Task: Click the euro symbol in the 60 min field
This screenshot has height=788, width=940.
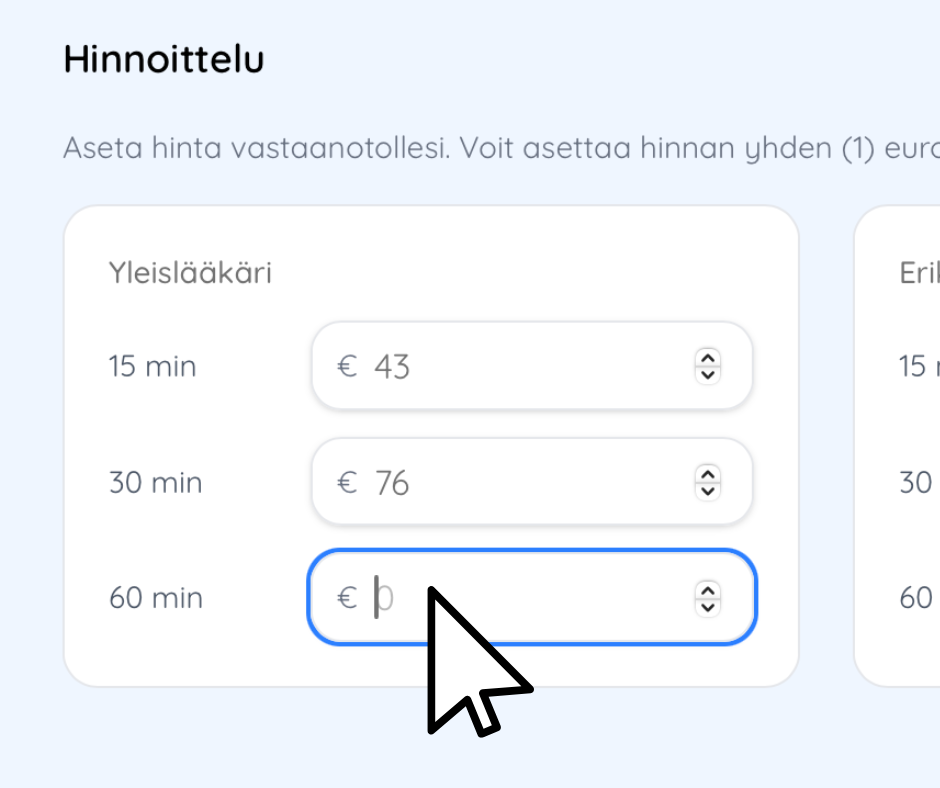Action: (x=347, y=599)
